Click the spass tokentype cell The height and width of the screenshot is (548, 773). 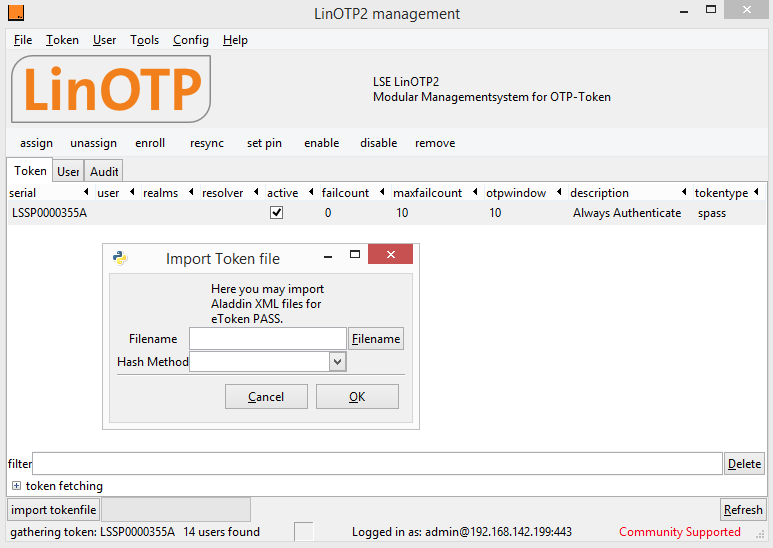711,213
